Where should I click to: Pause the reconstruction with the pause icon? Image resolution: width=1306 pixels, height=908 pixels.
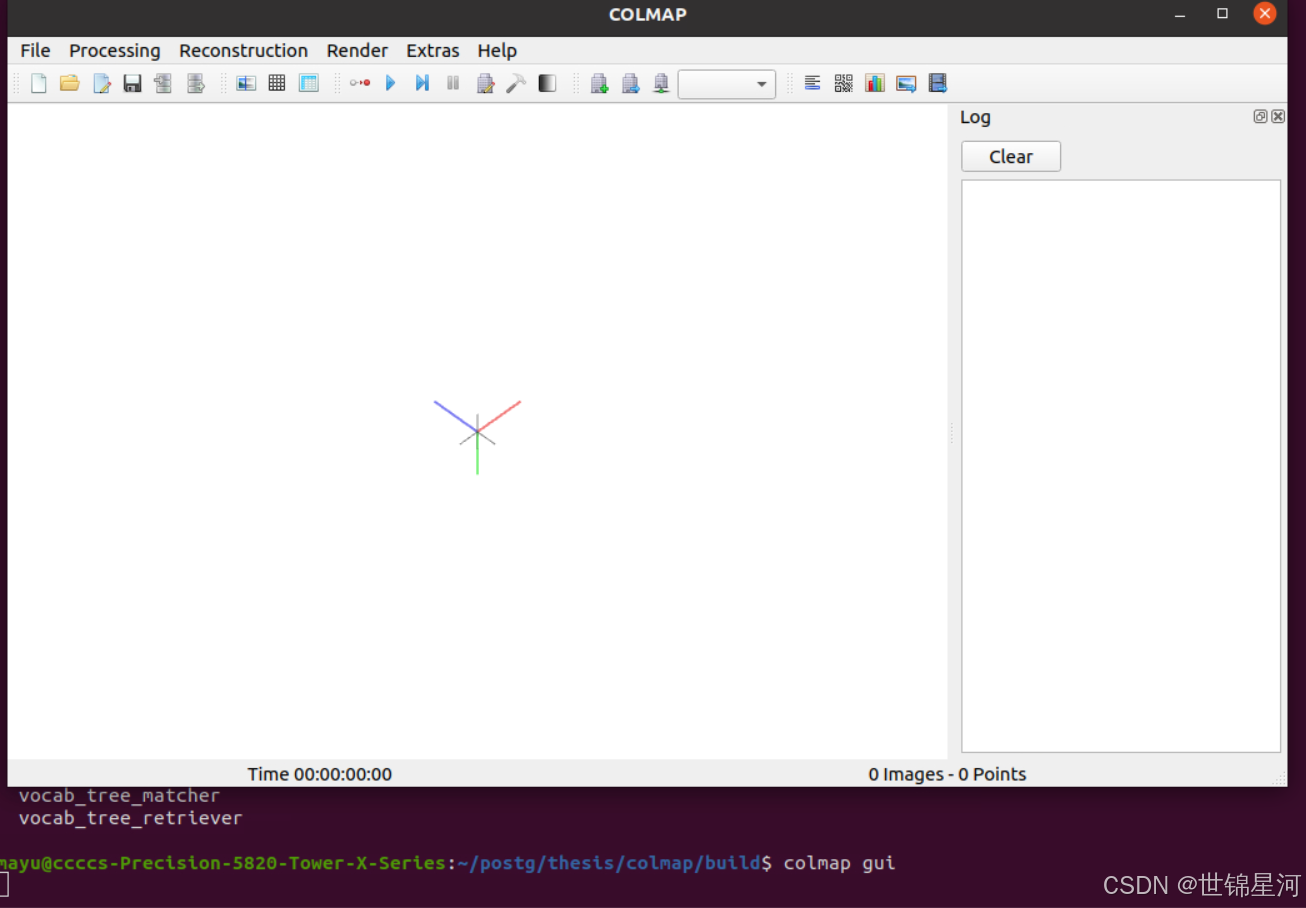[453, 83]
